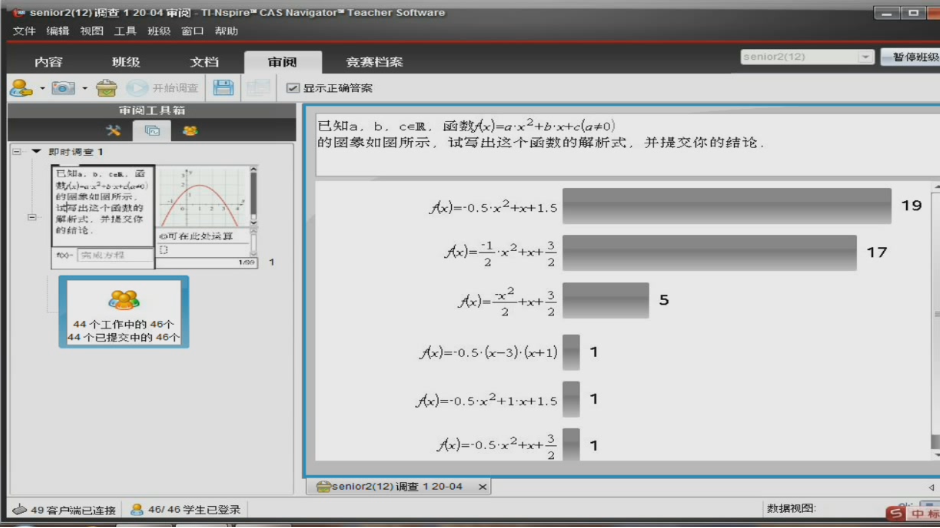
Task: Click the camera screen capture icon
Action: (x=64, y=88)
